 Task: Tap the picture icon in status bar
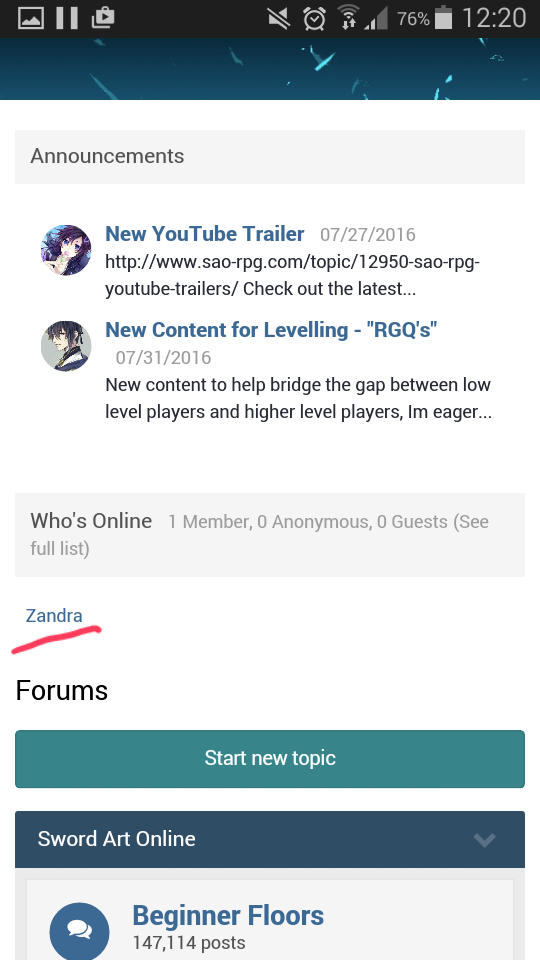pos(31,18)
